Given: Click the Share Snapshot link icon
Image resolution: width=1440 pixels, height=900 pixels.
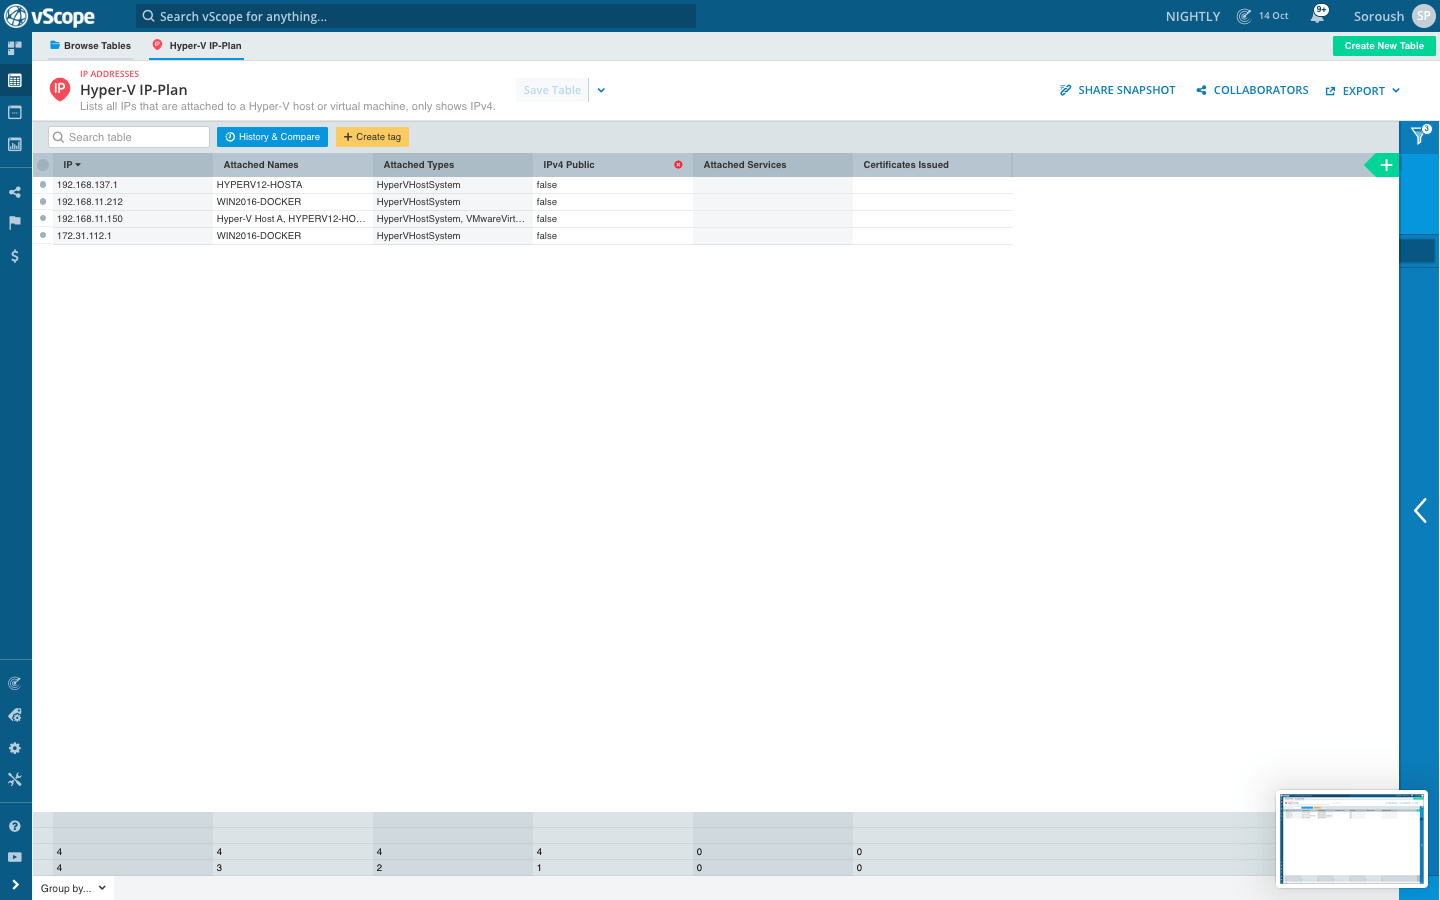Looking at the screenshot, I should [x=1066, y=90].
